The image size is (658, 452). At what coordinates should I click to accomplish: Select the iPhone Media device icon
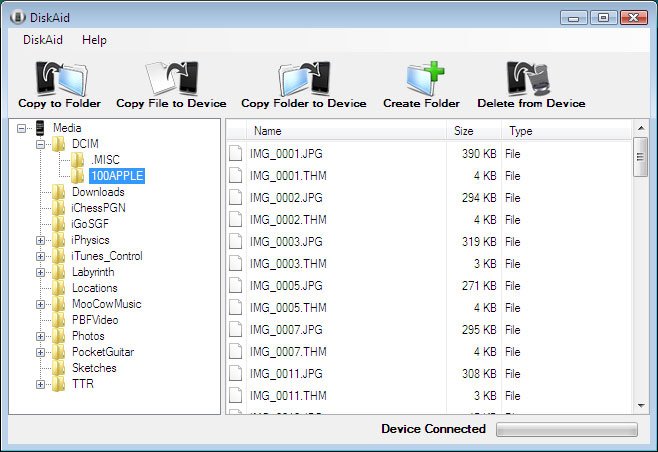[x=40, y=128]
